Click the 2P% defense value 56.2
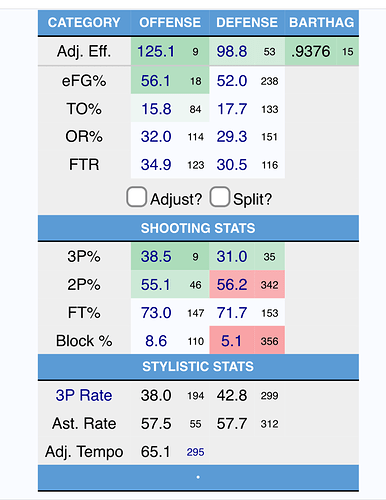This screenshot has height=500, width=386. coord(232,285)
